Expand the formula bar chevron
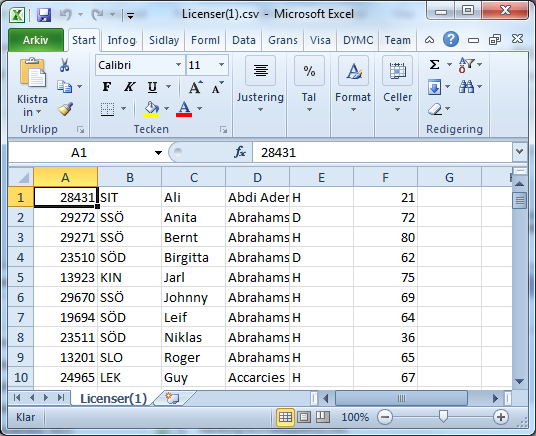The image size is (536, 436). [x=520, y=151]
